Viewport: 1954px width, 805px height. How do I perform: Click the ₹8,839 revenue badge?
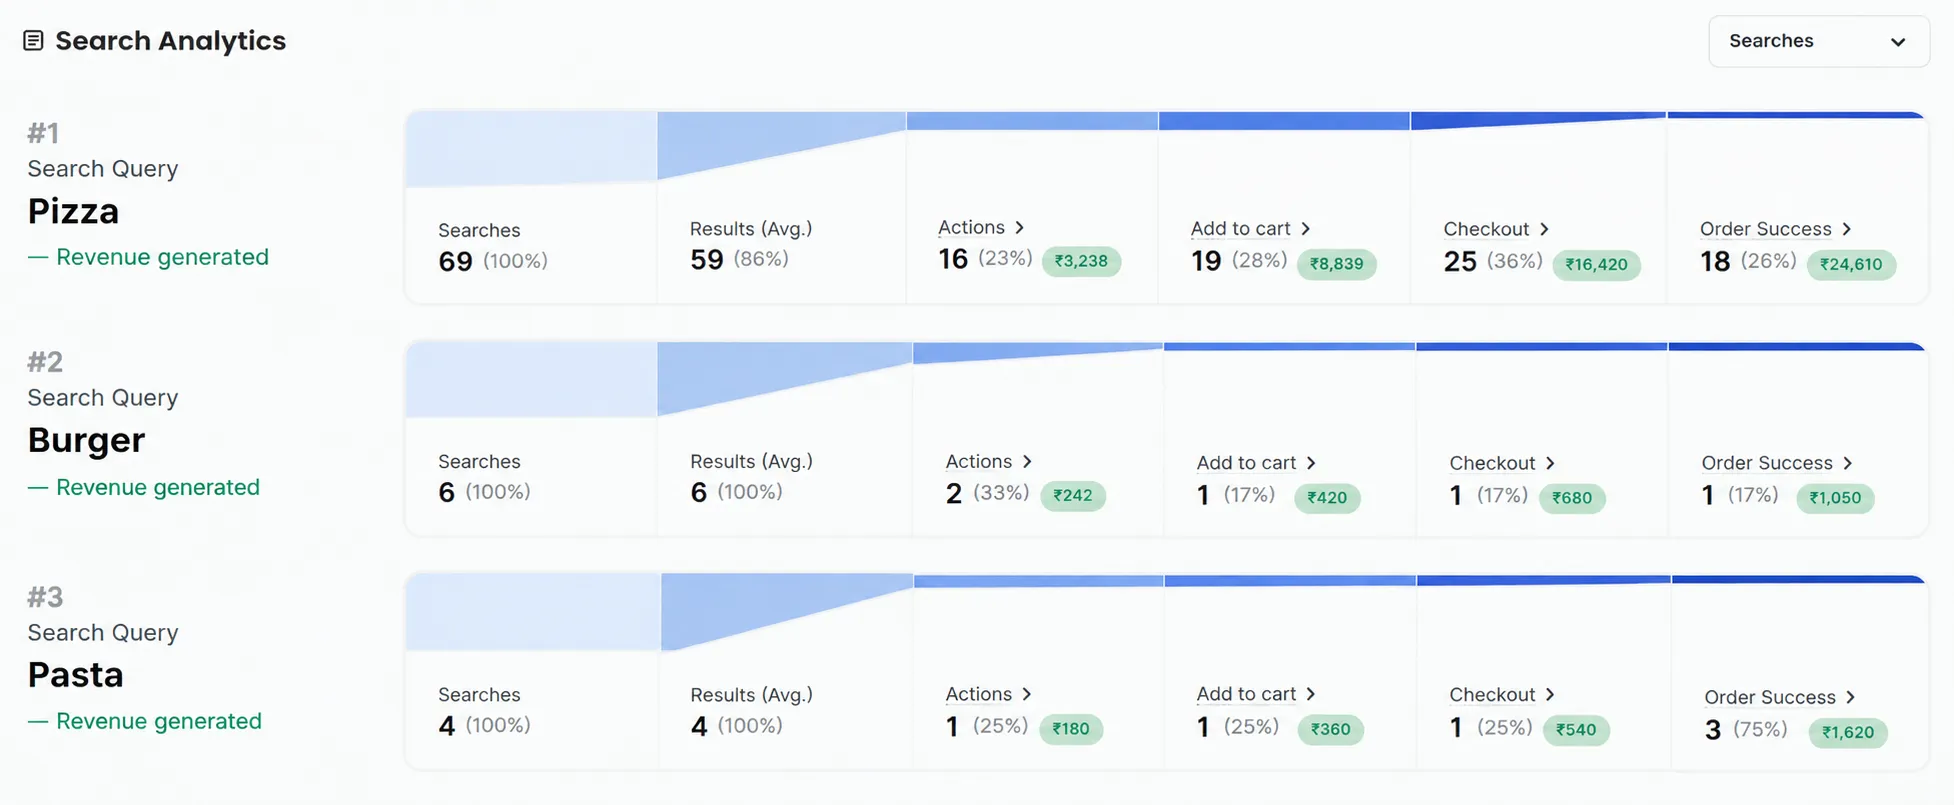tap(1336, 264)
